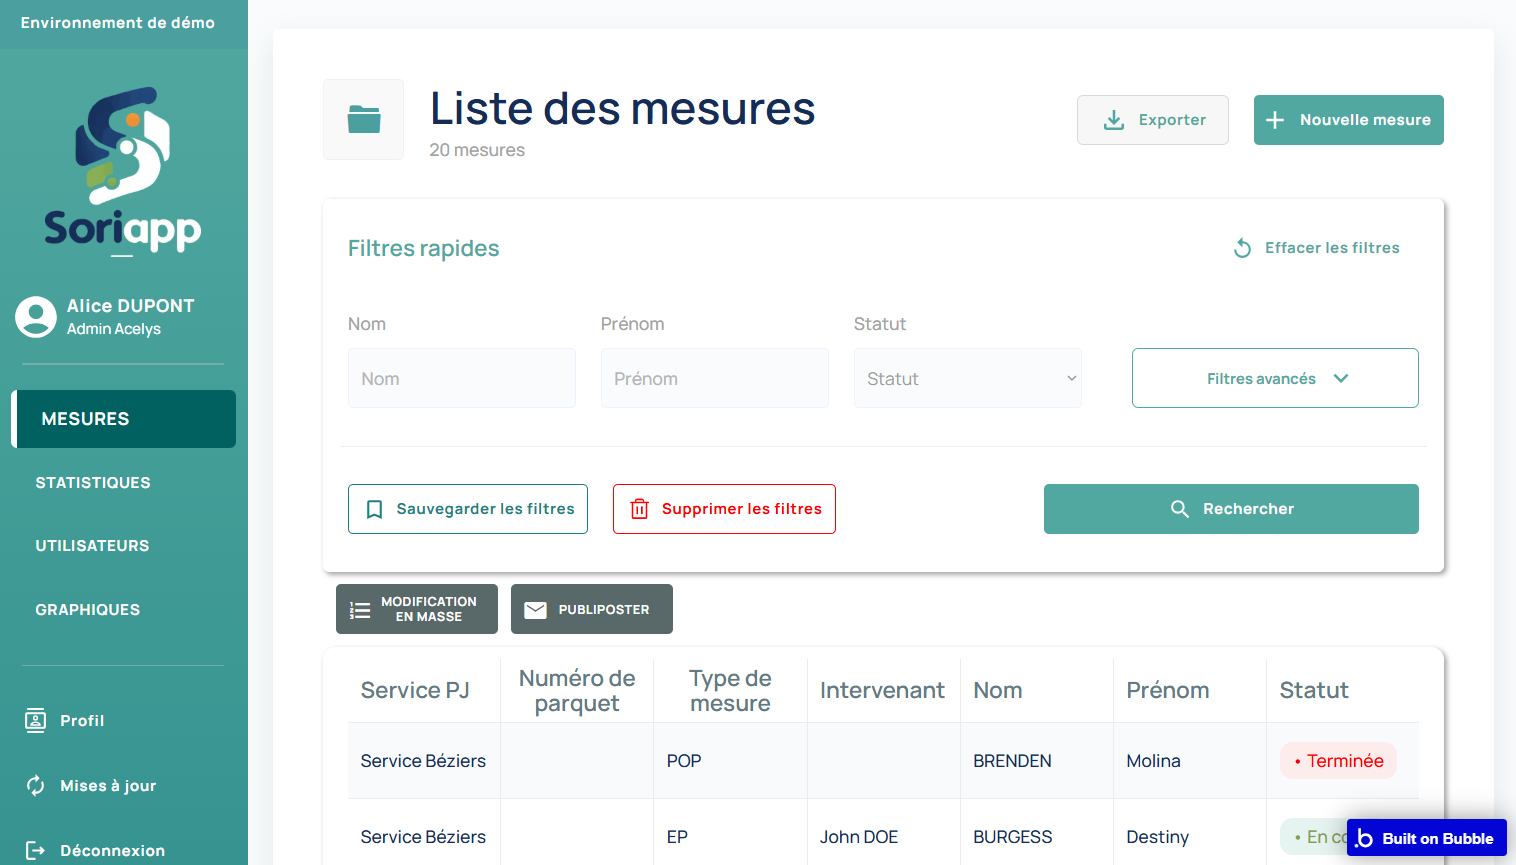Viewport: 1516px width, 865px height.
Task: Click the folder icon beside Liste des mesures
Action: click(364, 119)
